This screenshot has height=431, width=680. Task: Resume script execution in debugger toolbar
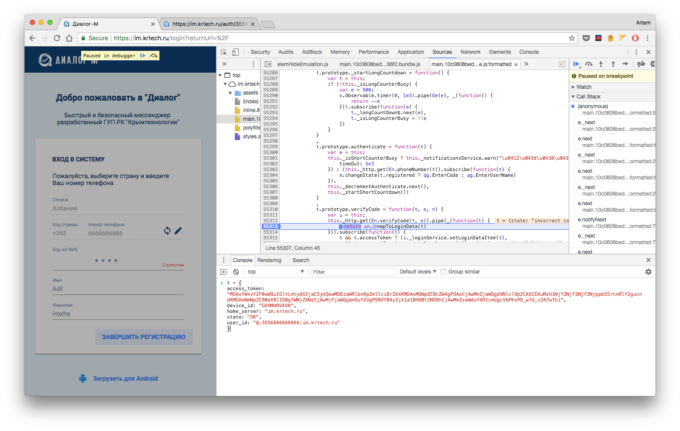[576, 64]
